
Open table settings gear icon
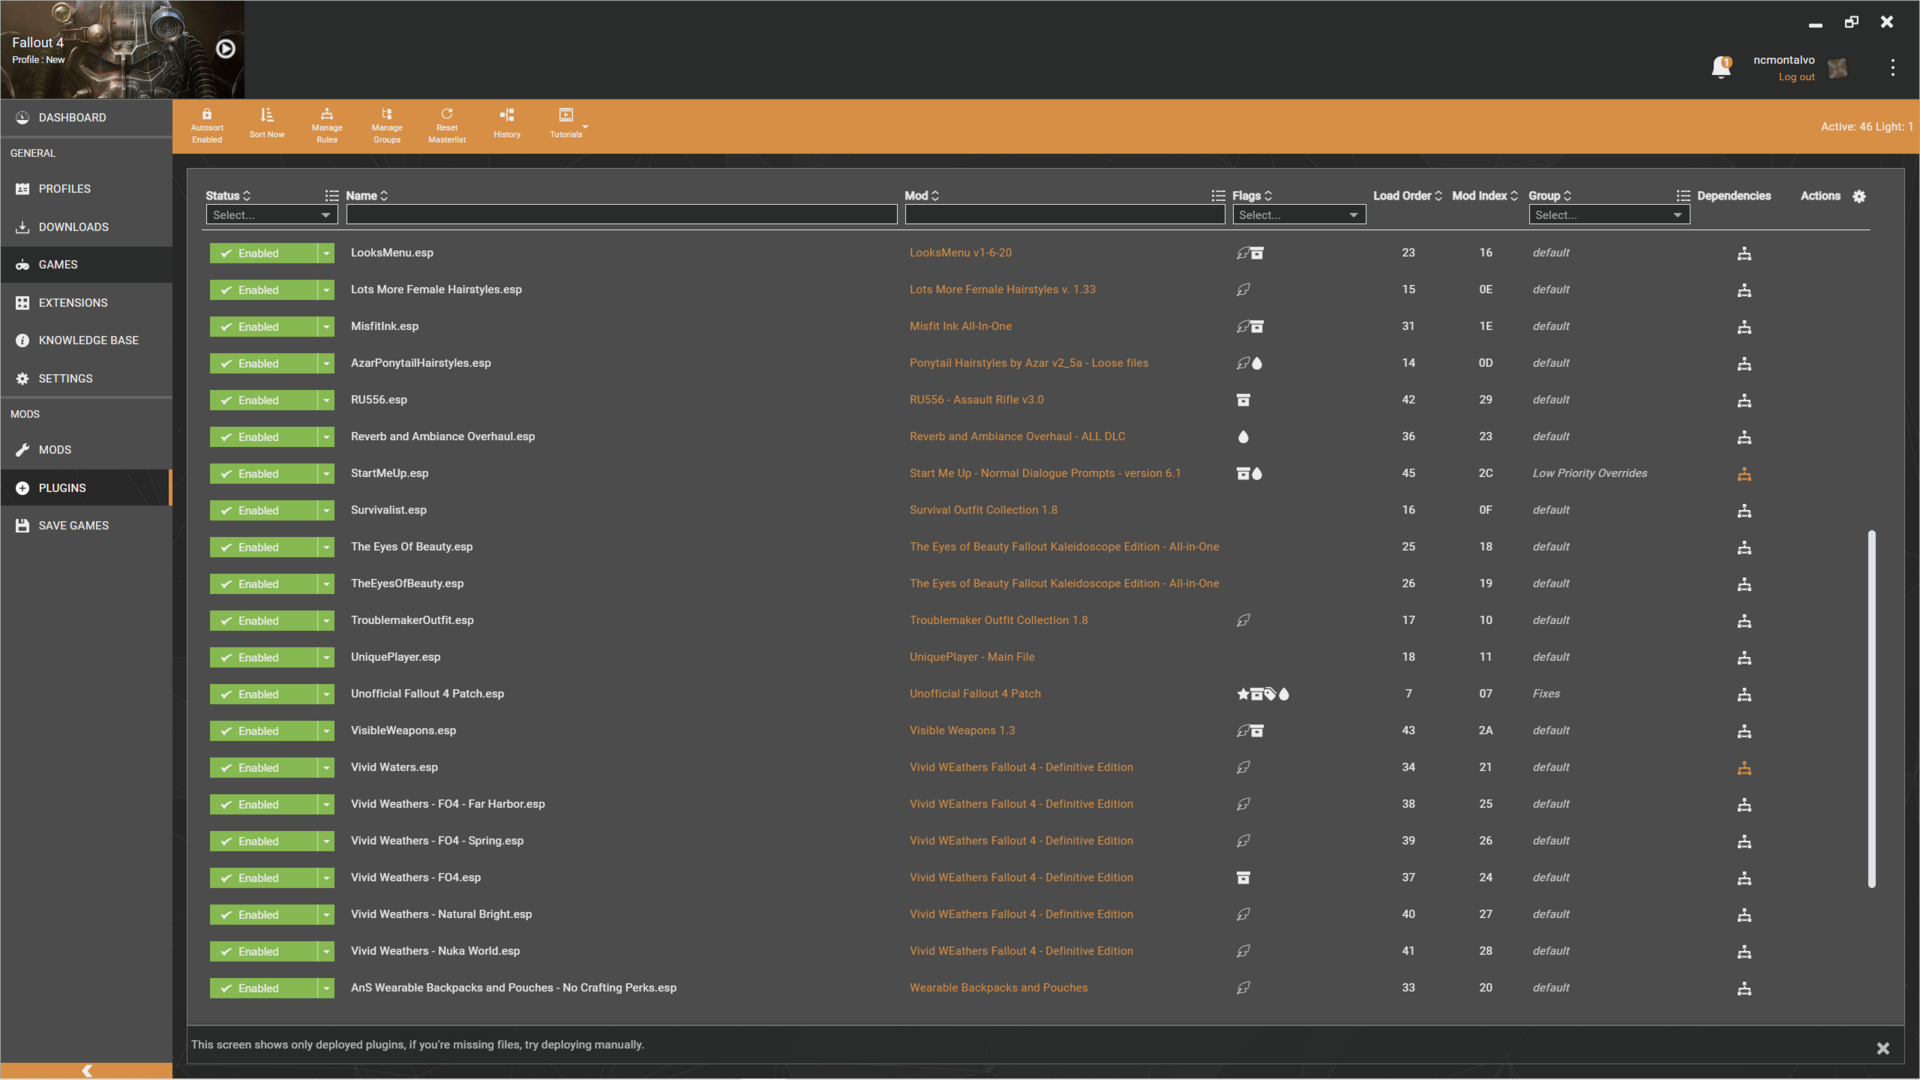[1859, 196]
